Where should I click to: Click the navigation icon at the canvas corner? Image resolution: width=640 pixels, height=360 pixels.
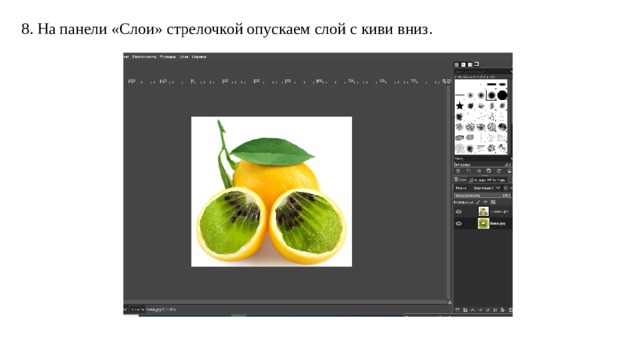tap(449, 302)
